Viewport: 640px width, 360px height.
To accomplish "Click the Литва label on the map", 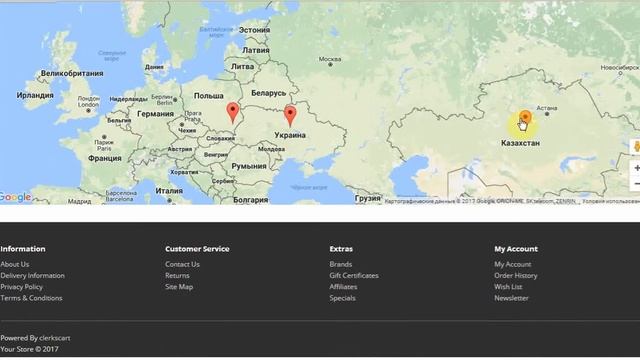I will [x=242, y=66].
